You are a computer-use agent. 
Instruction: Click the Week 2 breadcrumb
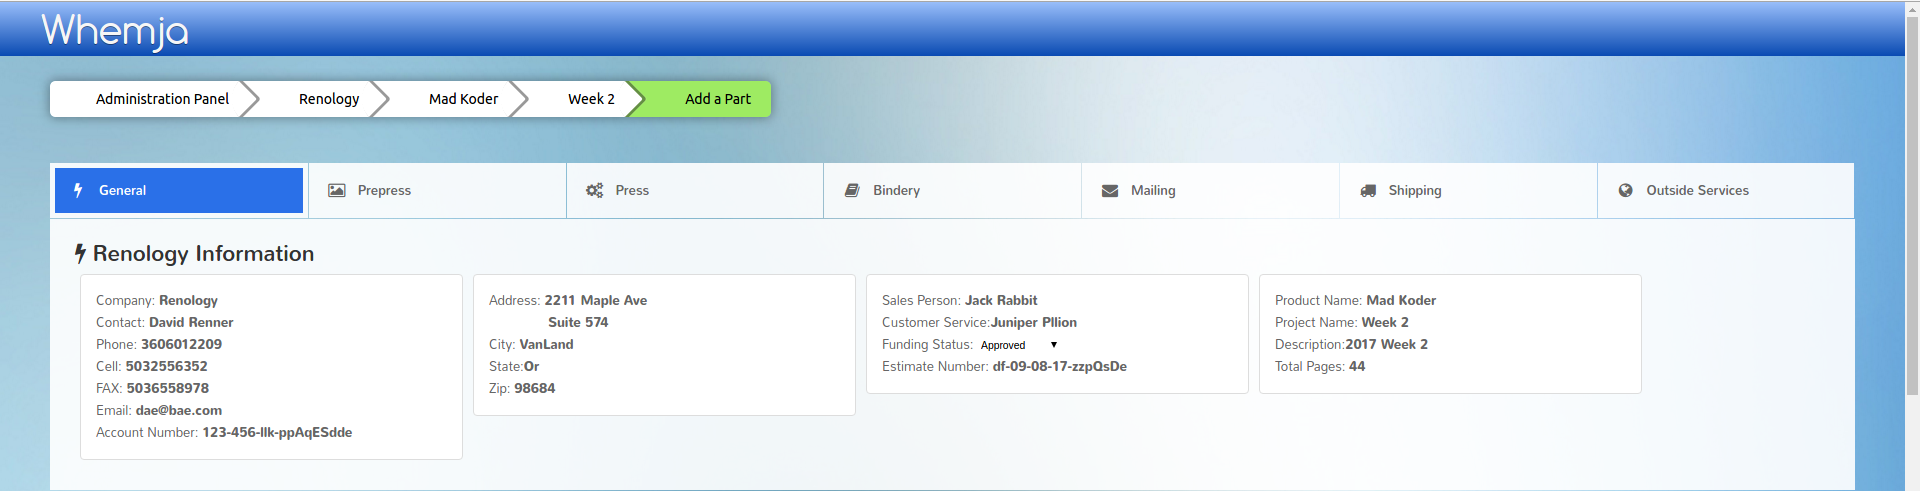click(591, 99)
